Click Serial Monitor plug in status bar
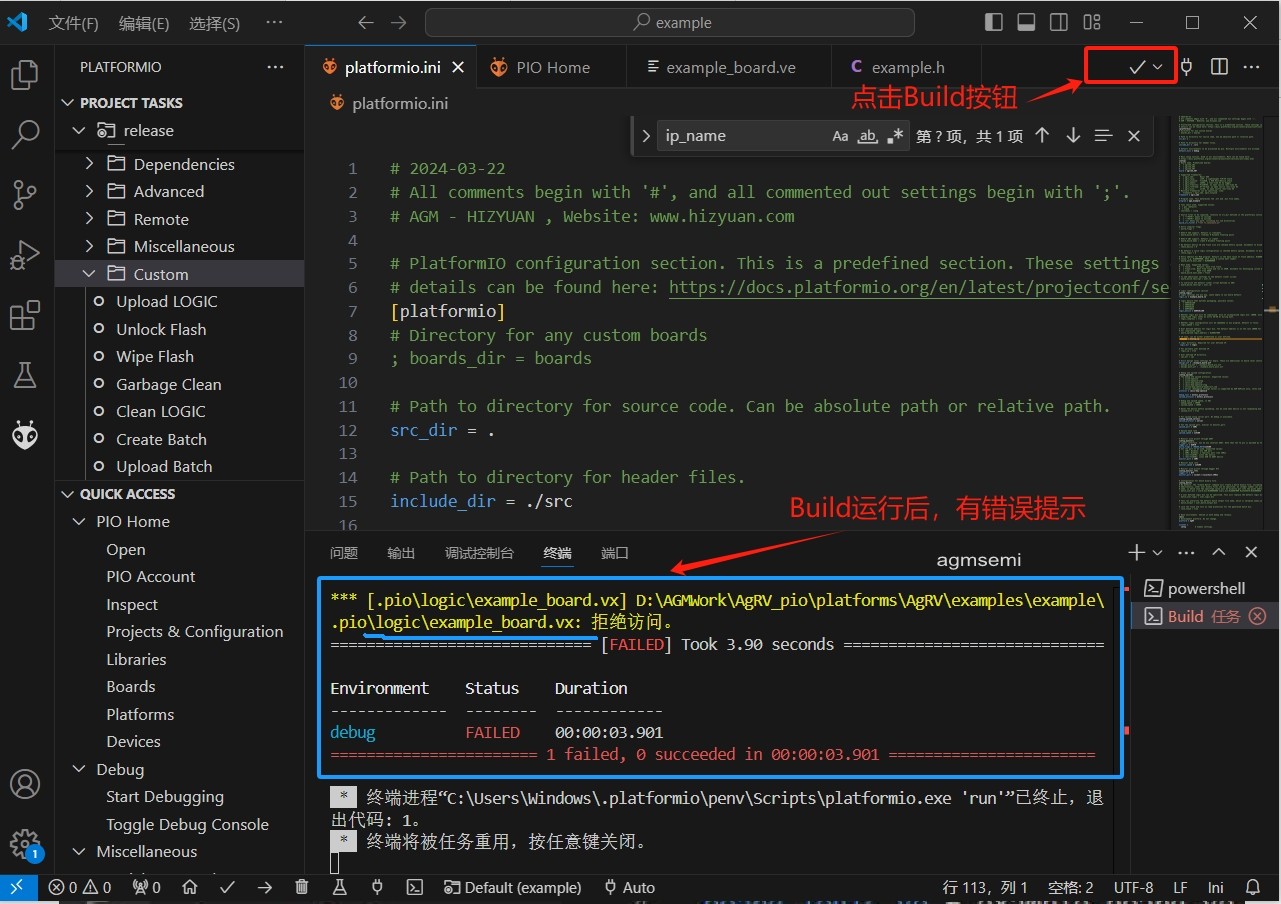The height and width of the screenshot is (904, 1281). [377, 887]
